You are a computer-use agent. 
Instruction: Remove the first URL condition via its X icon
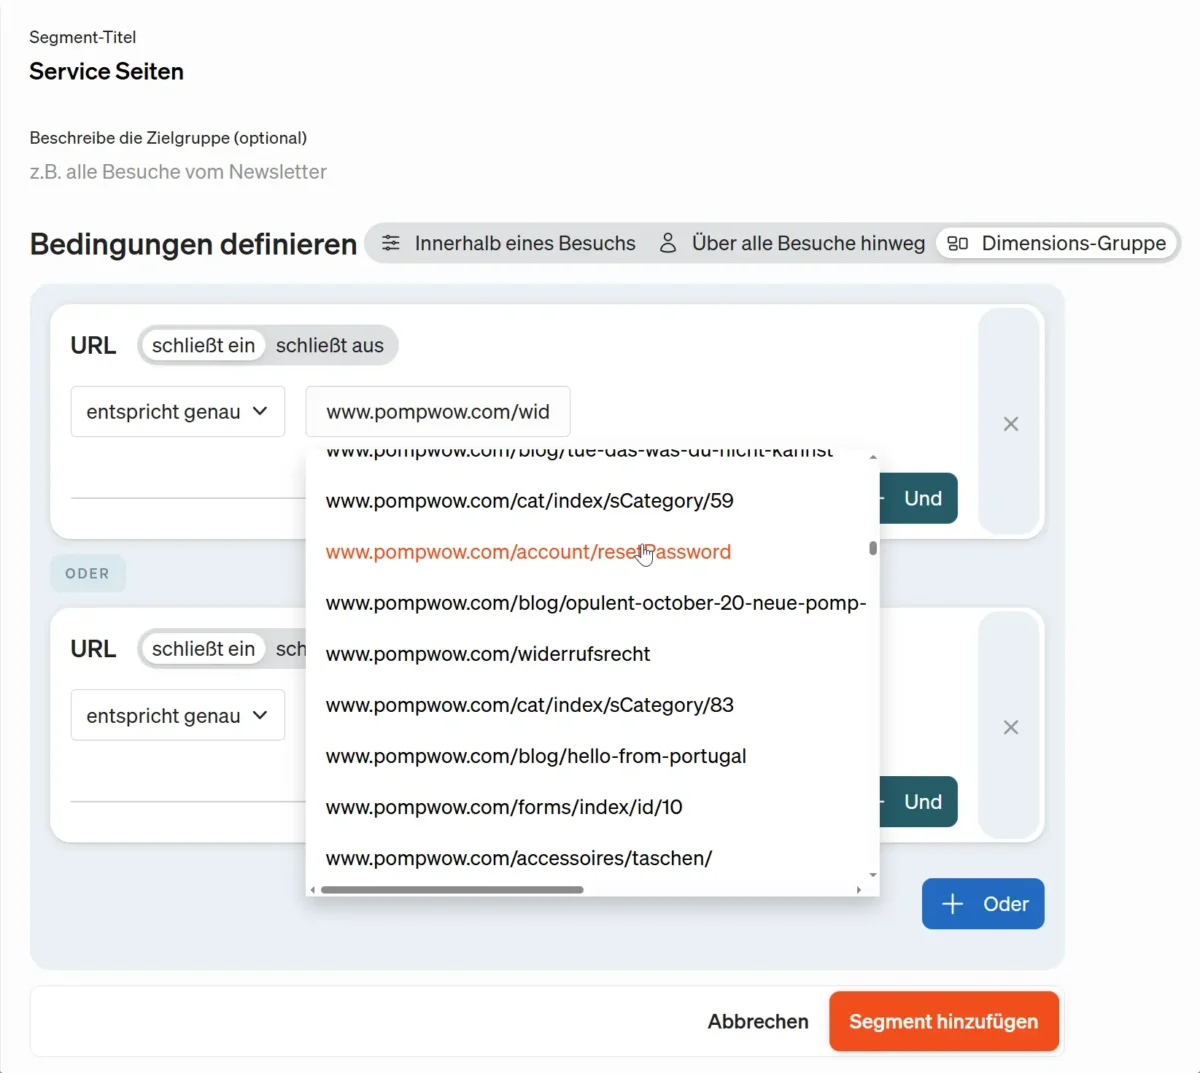(x=1010, y=424)
